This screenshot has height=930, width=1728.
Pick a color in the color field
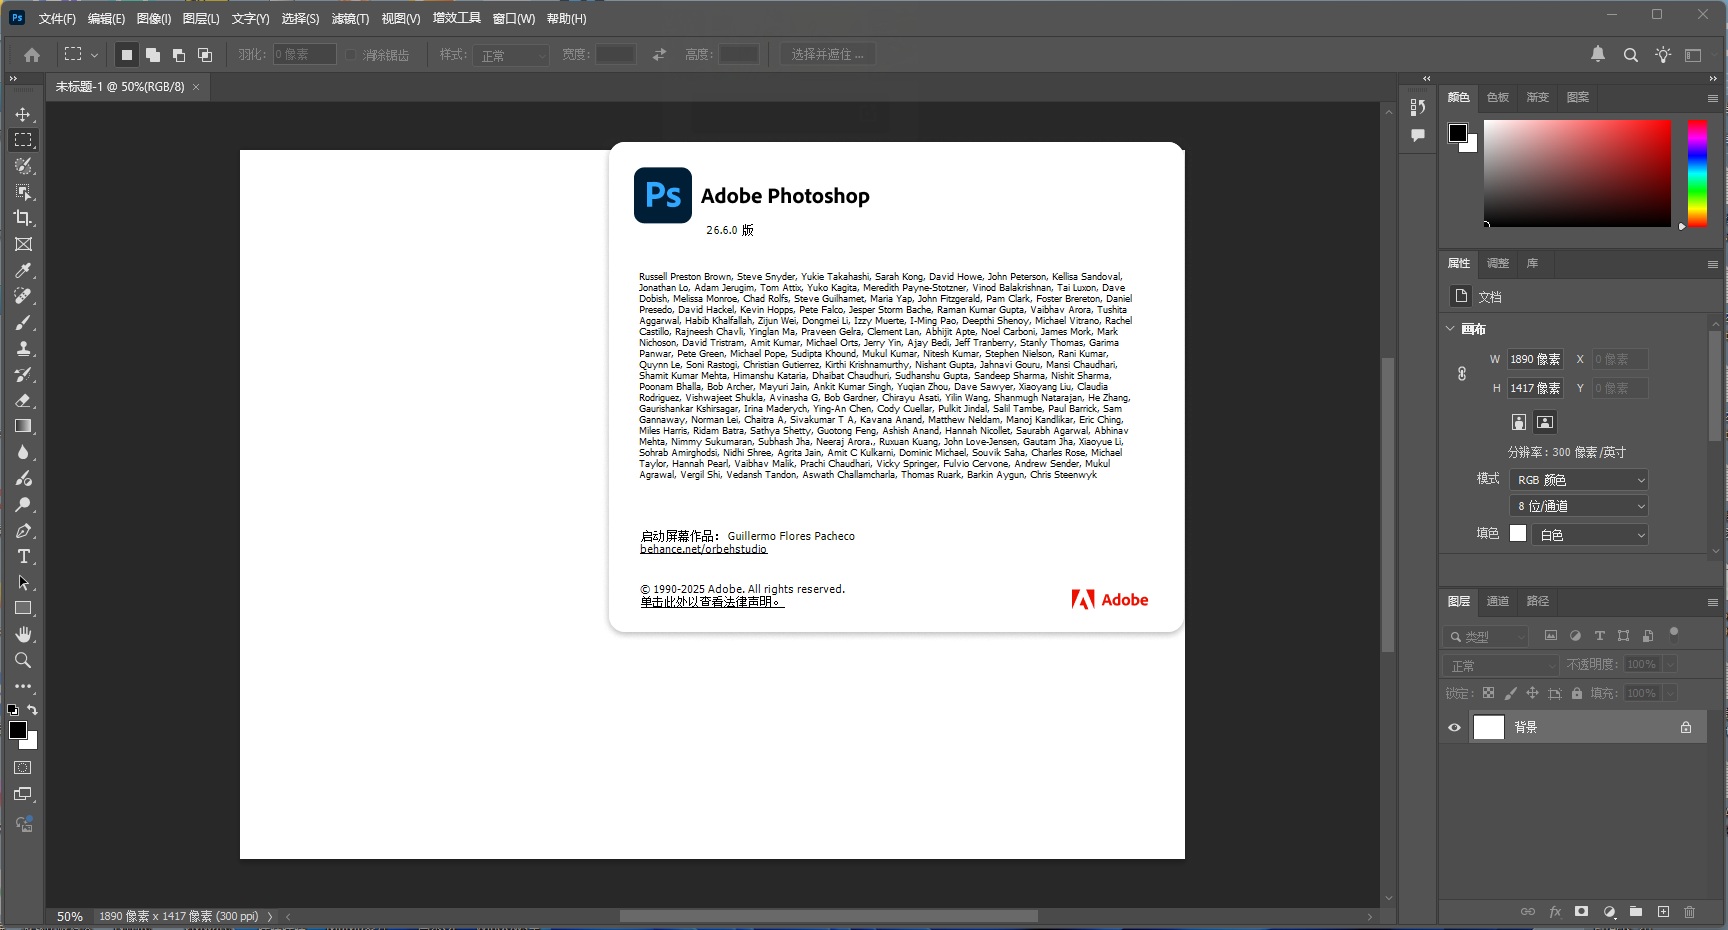tap(1577, 173)
